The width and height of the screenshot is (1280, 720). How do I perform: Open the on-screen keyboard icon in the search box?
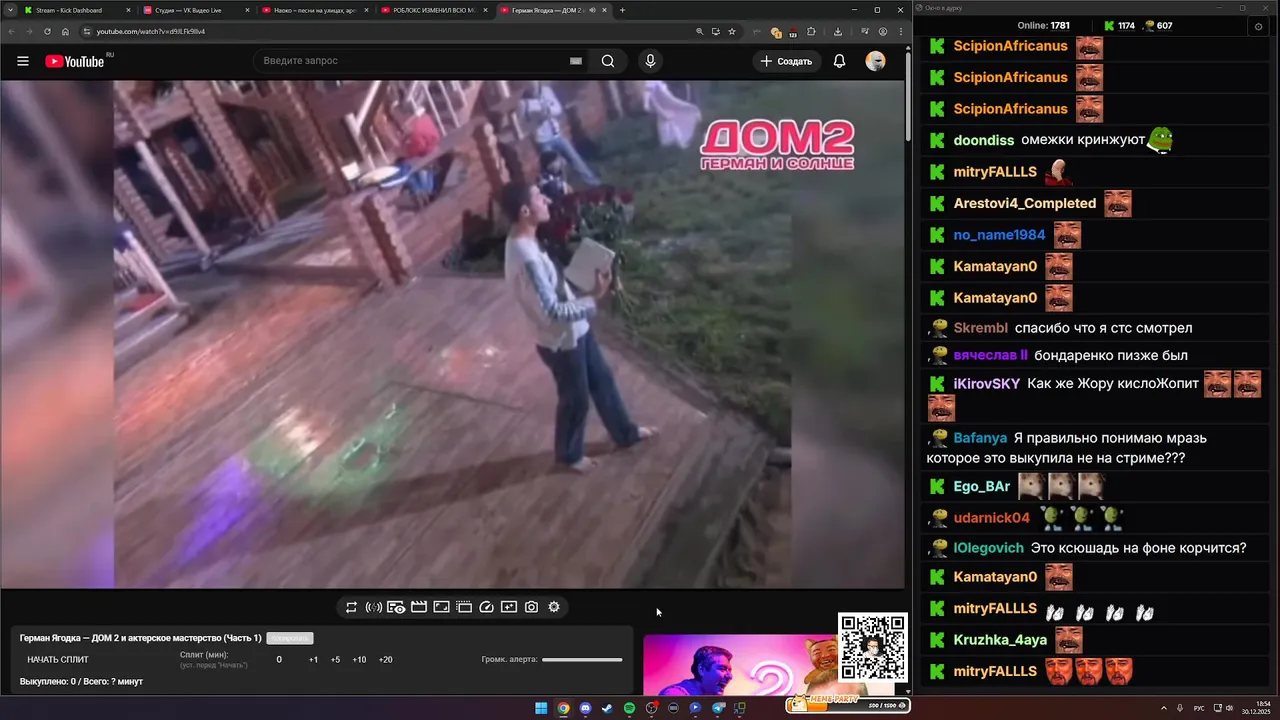(x=576, y=61)
